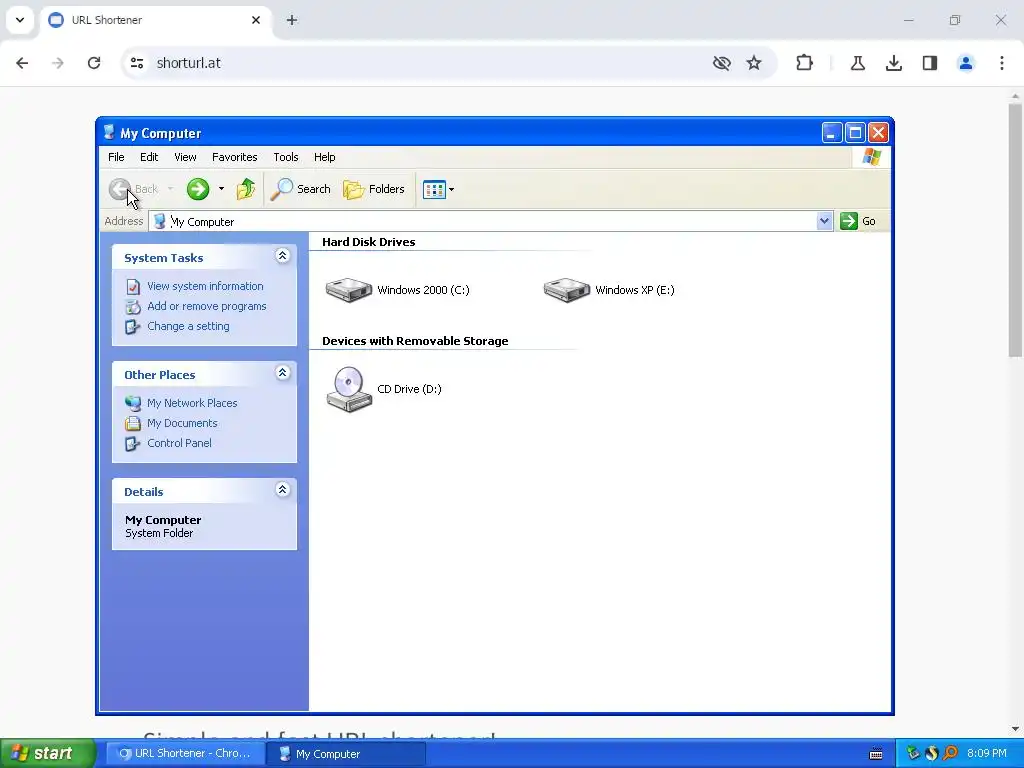Open the forward history dropdown arrow
Screen dimensions: 1024x768
221,189
